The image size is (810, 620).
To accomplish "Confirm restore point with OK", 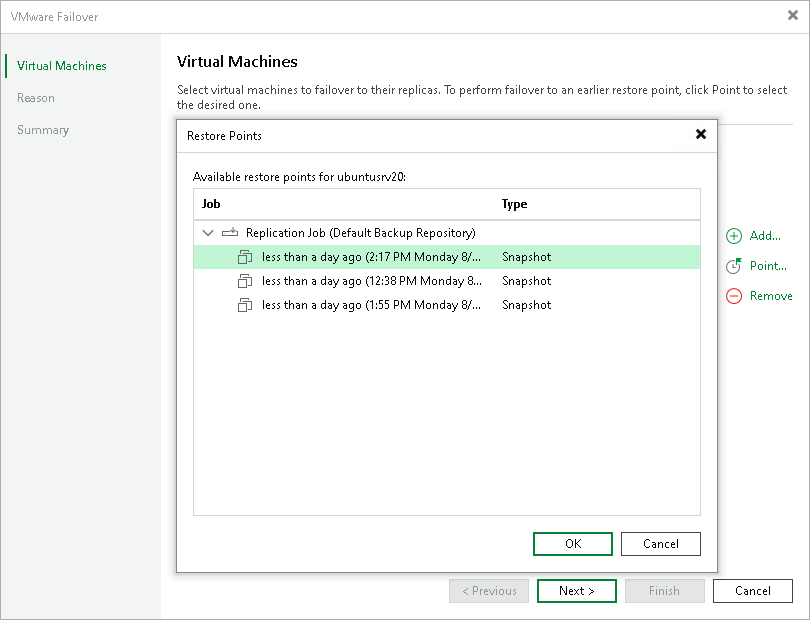I will [572, 543].
